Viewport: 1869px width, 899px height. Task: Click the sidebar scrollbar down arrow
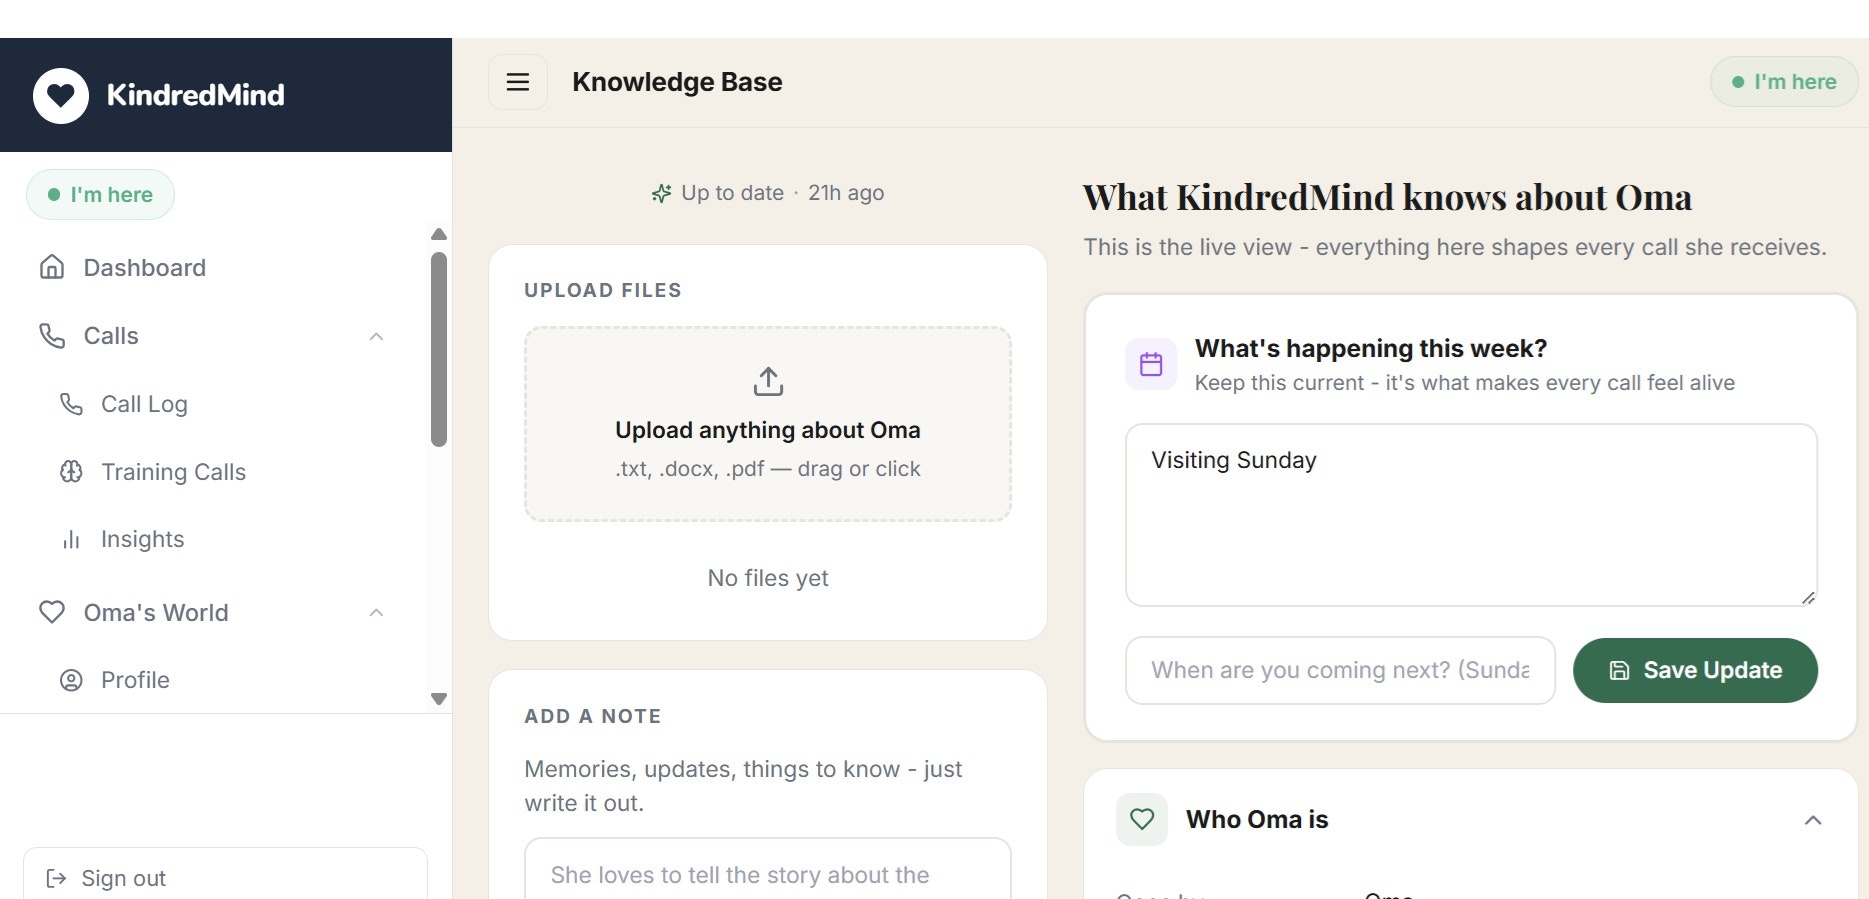pos(438,698)
